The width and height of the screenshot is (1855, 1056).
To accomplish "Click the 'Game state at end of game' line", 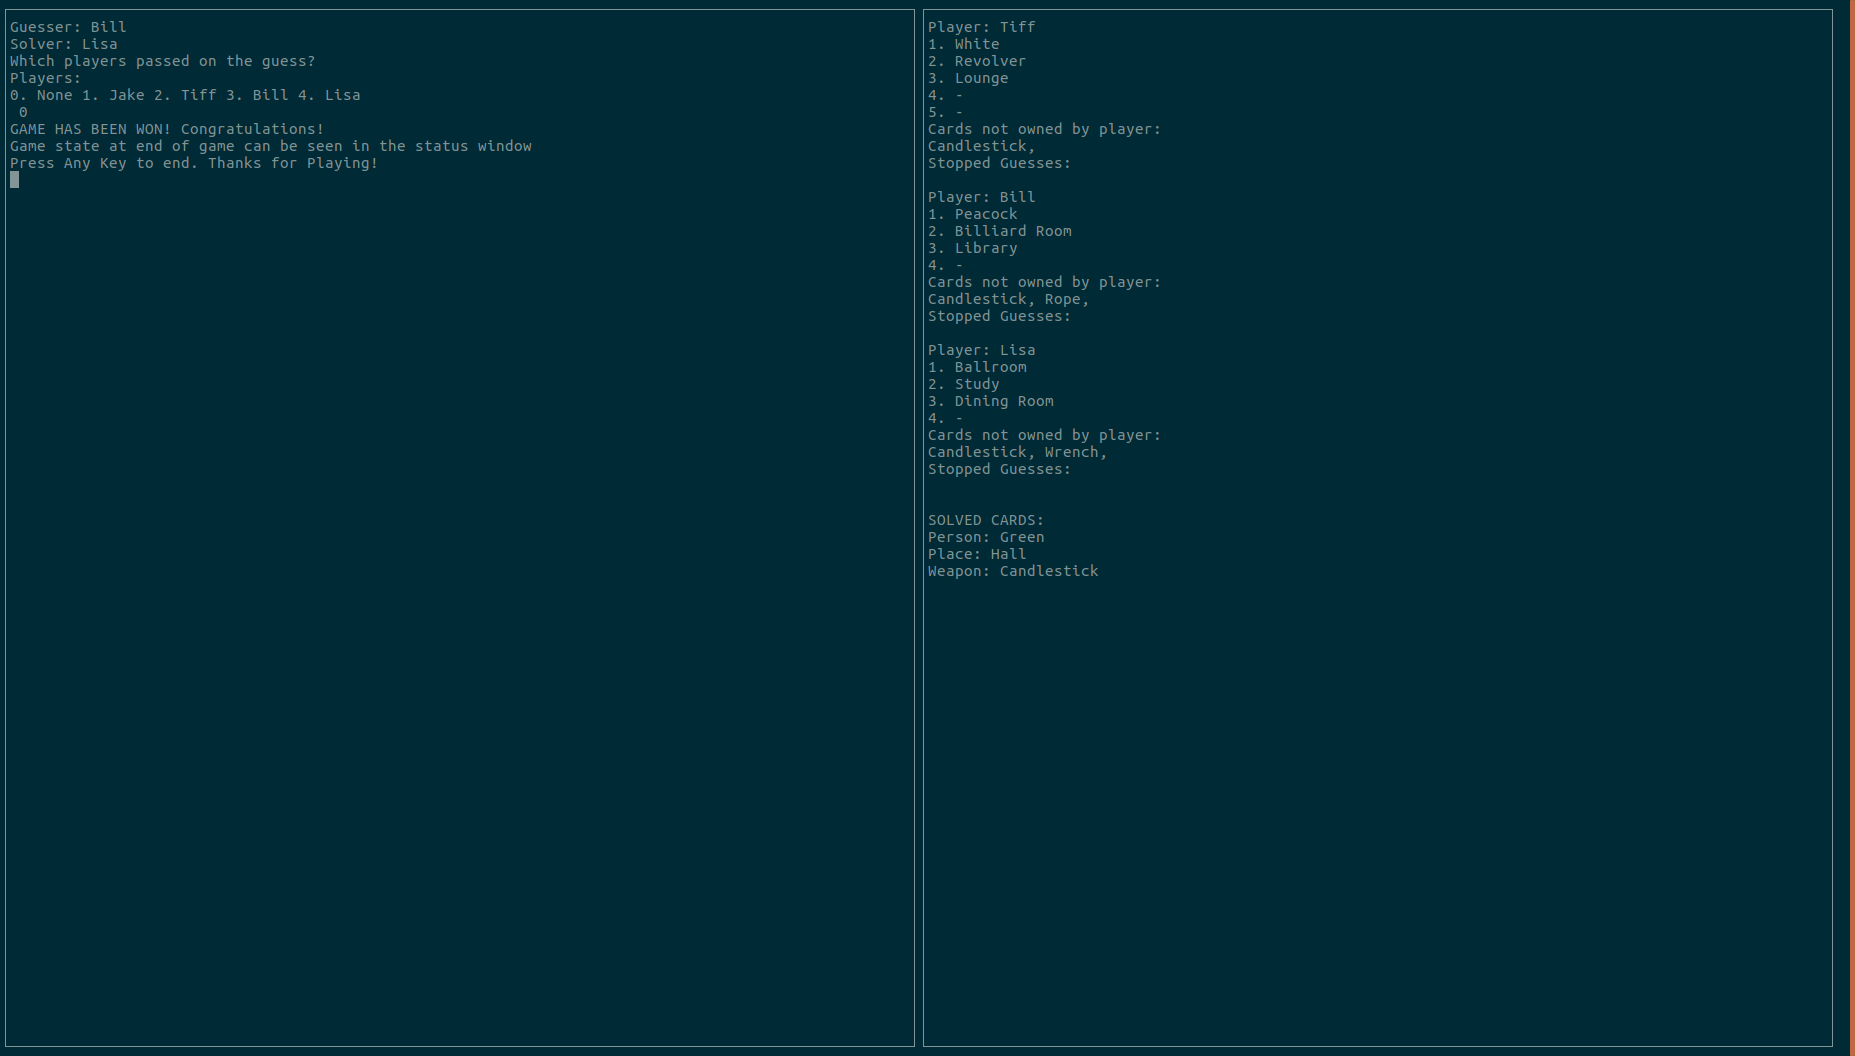I will (271, 146).
